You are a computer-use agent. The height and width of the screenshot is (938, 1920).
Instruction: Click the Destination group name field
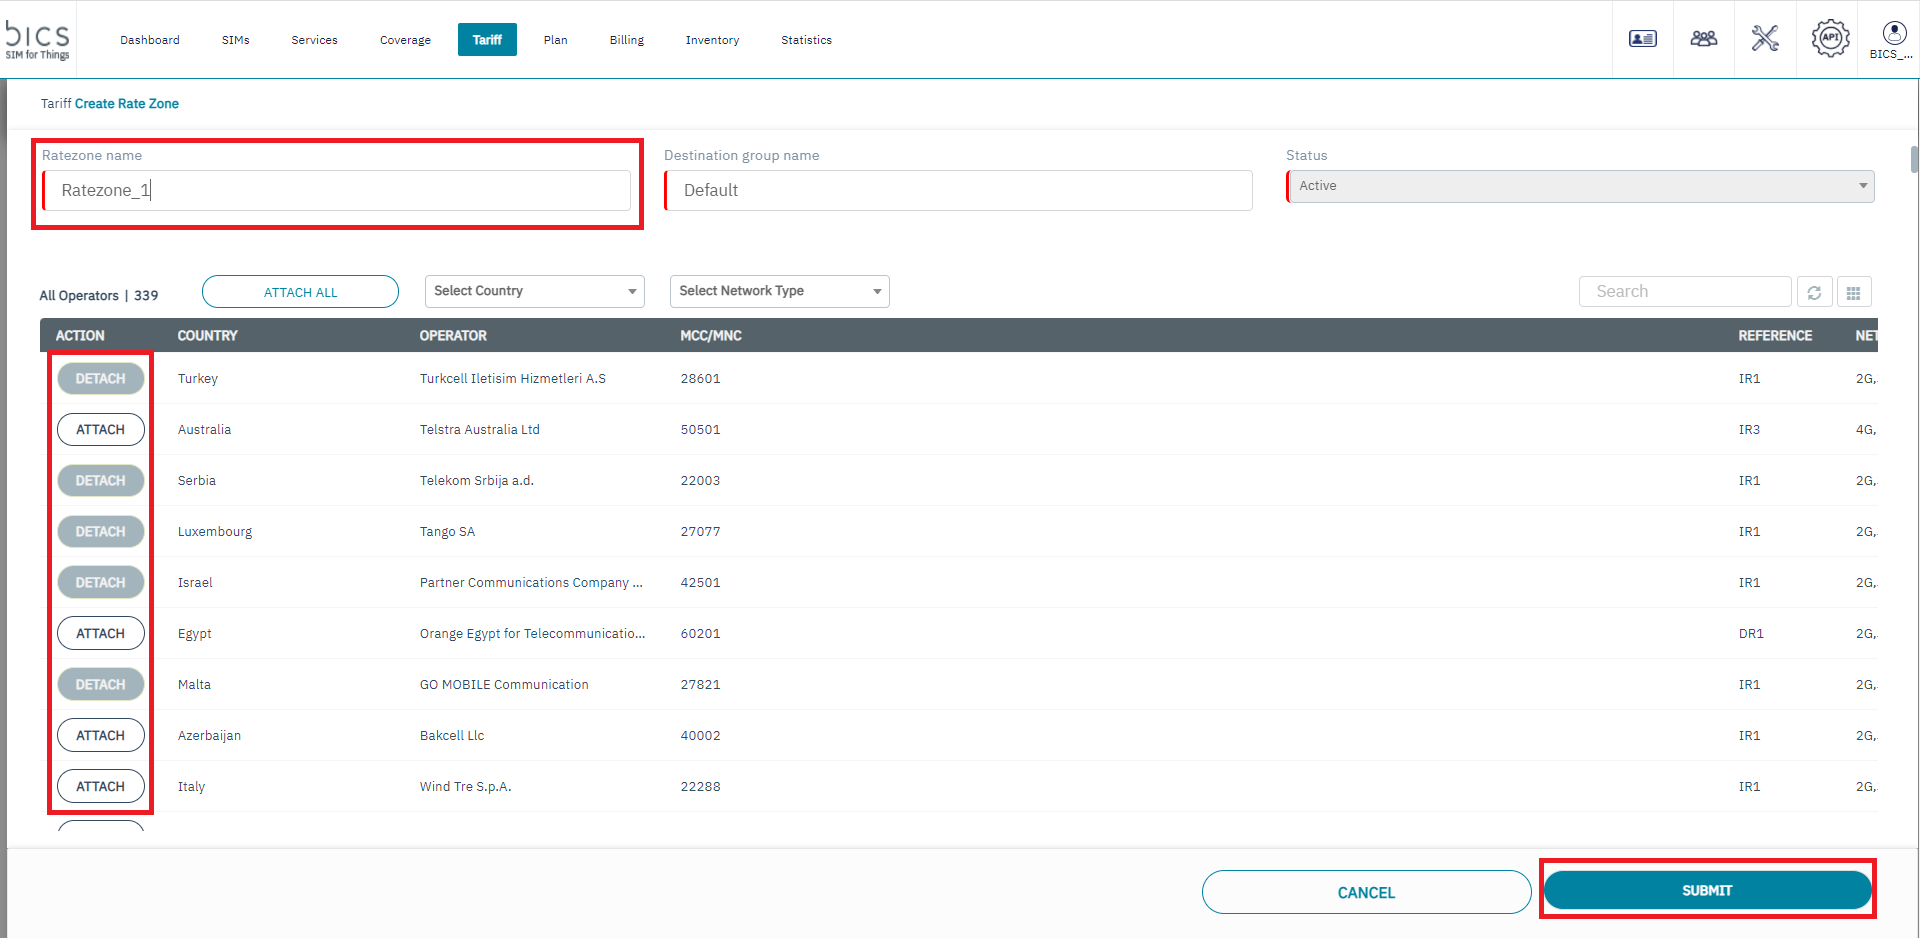pos(958,190)
